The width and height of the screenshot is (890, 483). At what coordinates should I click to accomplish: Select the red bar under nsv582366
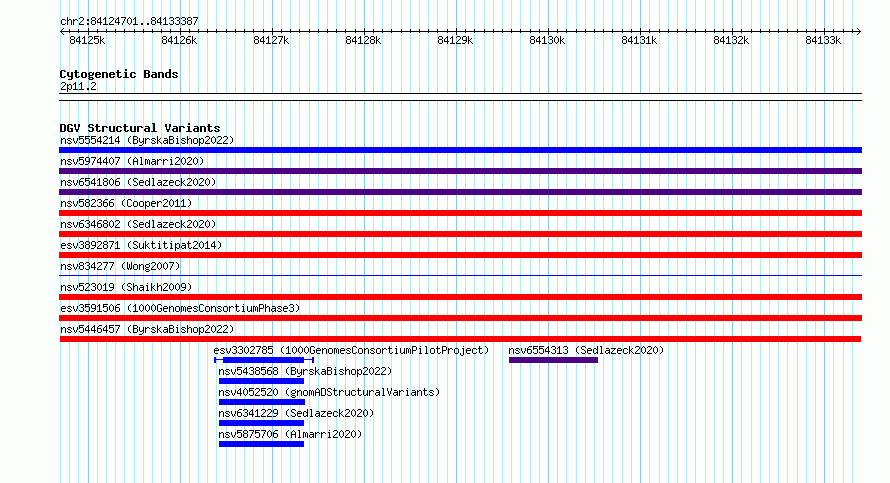coord(460,213)
